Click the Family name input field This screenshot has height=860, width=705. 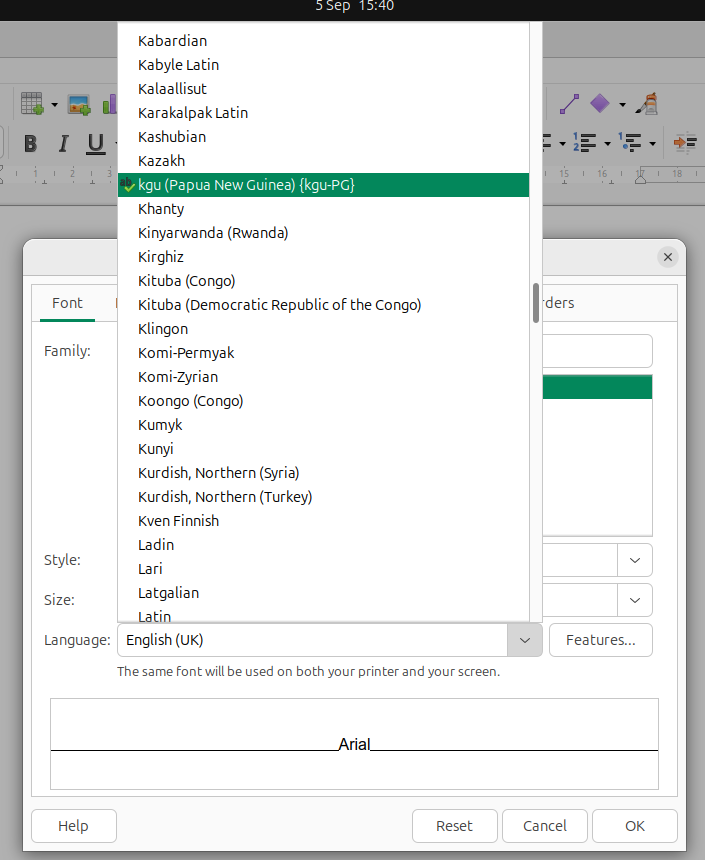(x=597, y=351)
